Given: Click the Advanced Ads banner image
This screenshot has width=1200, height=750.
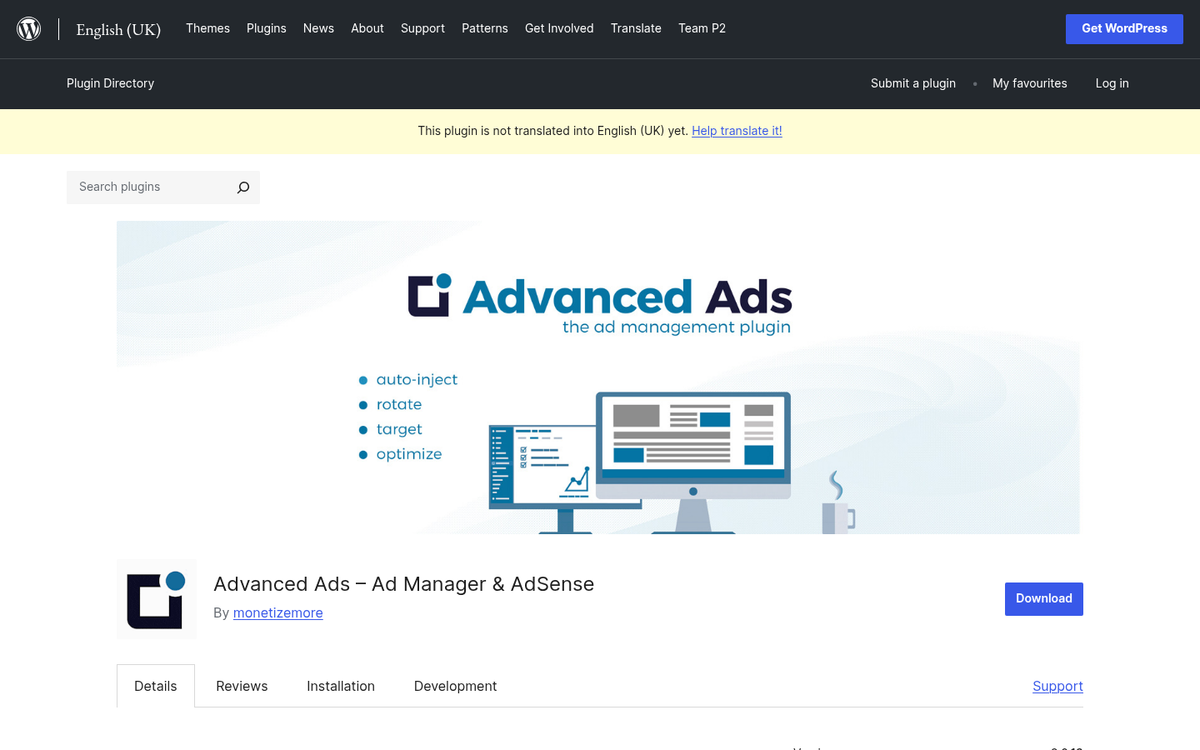Looking at the screenshot, I should 600,380.
